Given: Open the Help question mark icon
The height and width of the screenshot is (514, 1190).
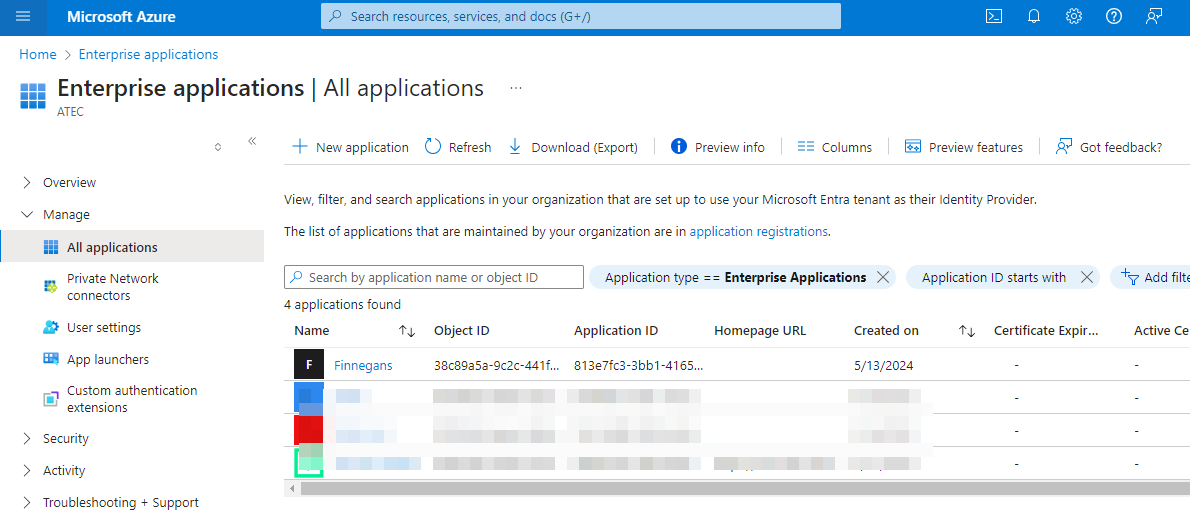Looking at the screenshot, I should tap(1114, 17).
